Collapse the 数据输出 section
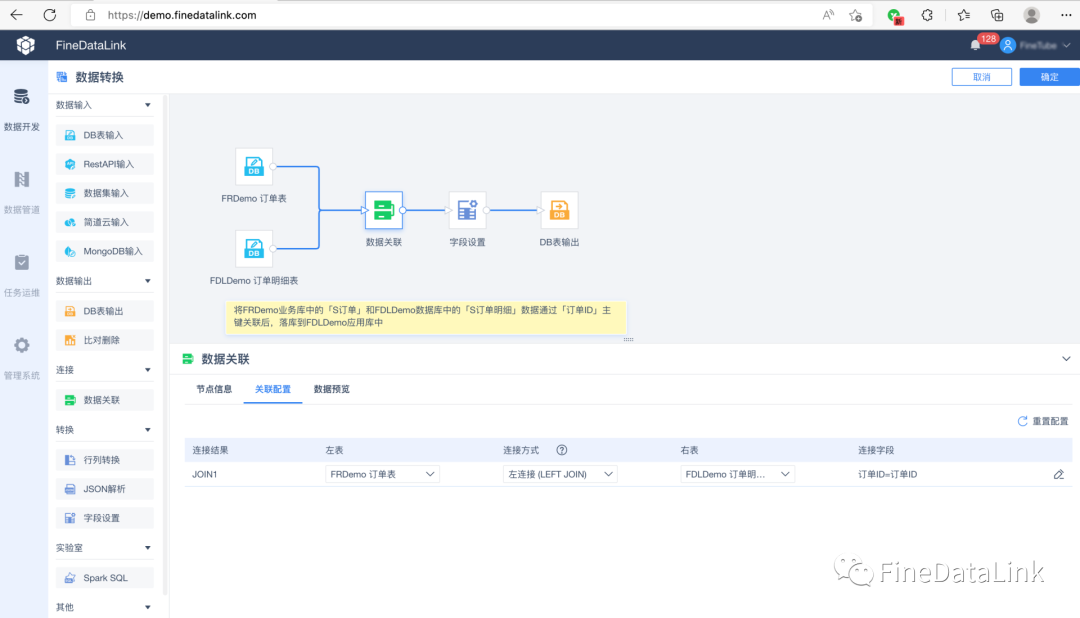1080x618 pixels. (x=147, y=281)
